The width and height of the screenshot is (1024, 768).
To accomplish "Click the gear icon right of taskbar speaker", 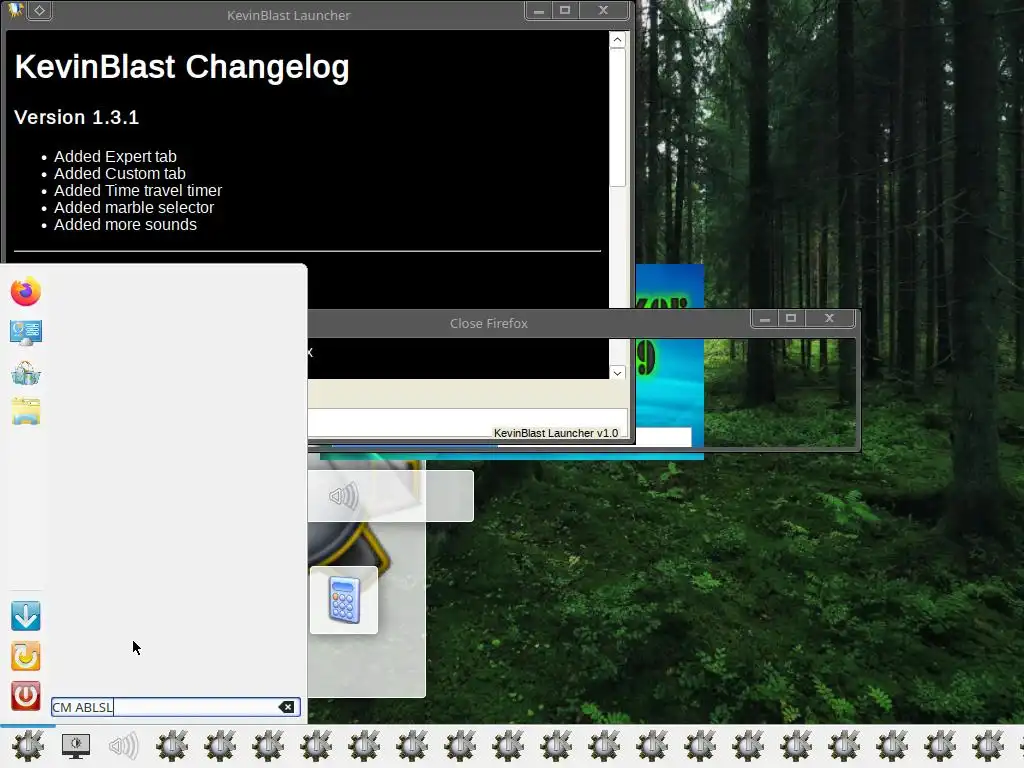I will pos(172,746).
